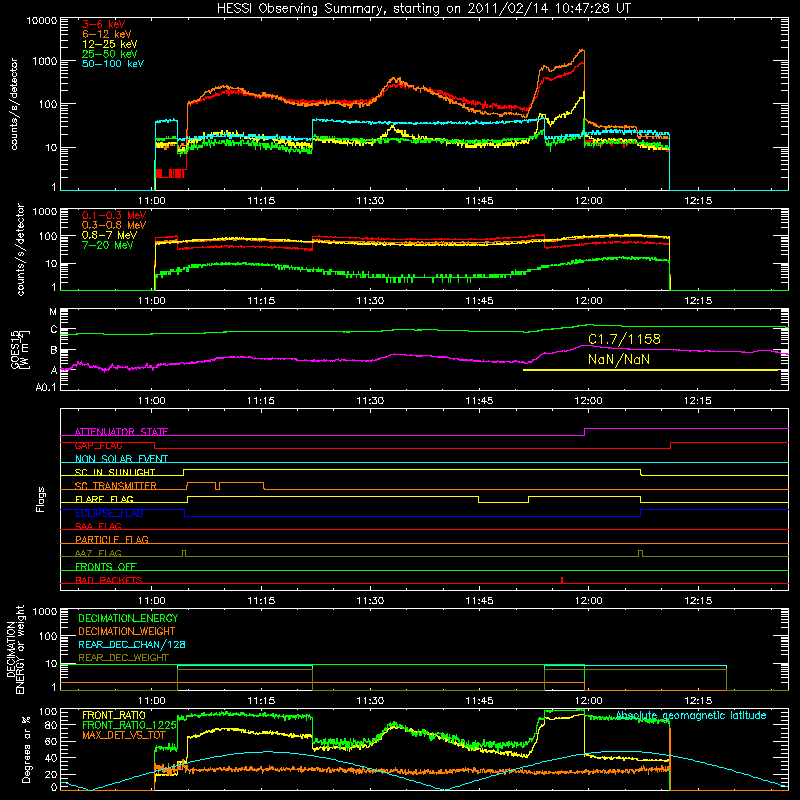Click the A0.1 label on GOES axis
Image resolution: width=800 pixels, height=800 pixels.
(46, 387)
